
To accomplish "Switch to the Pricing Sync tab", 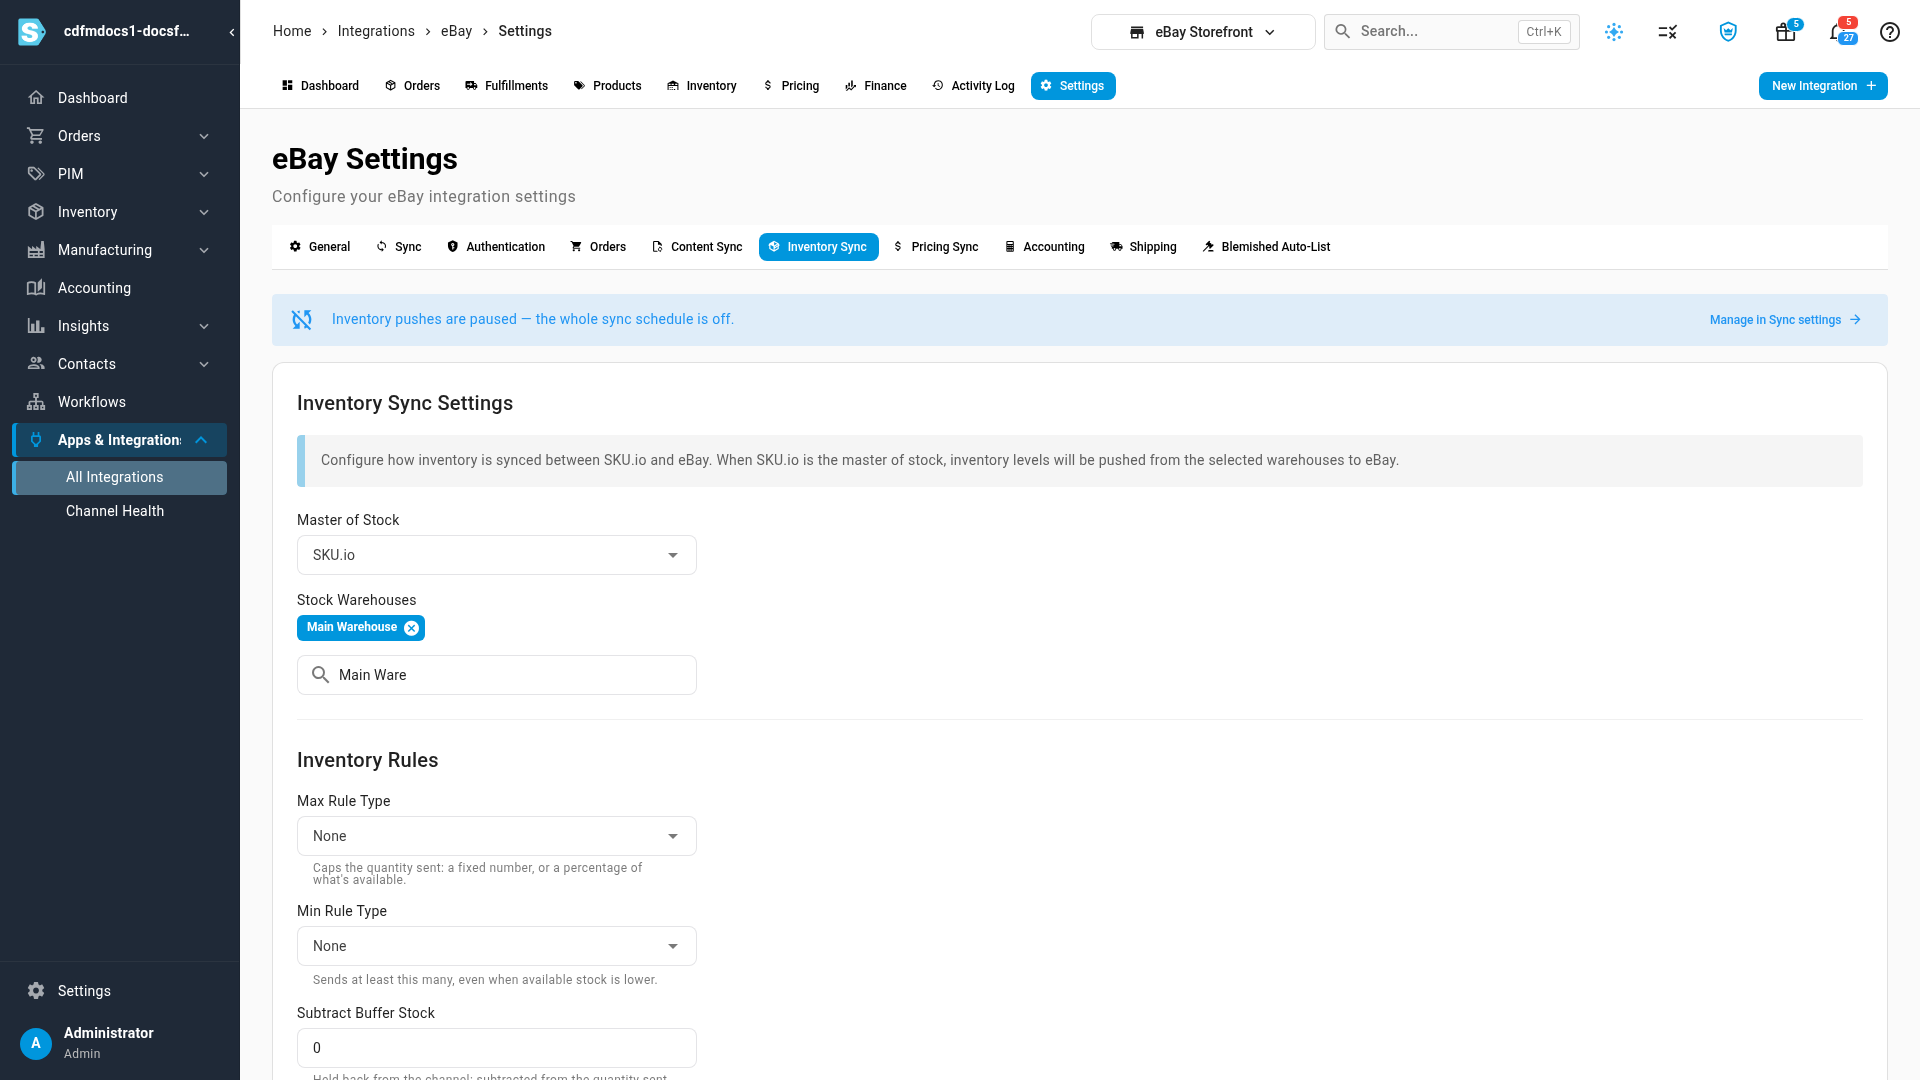I will pos(936,247).
